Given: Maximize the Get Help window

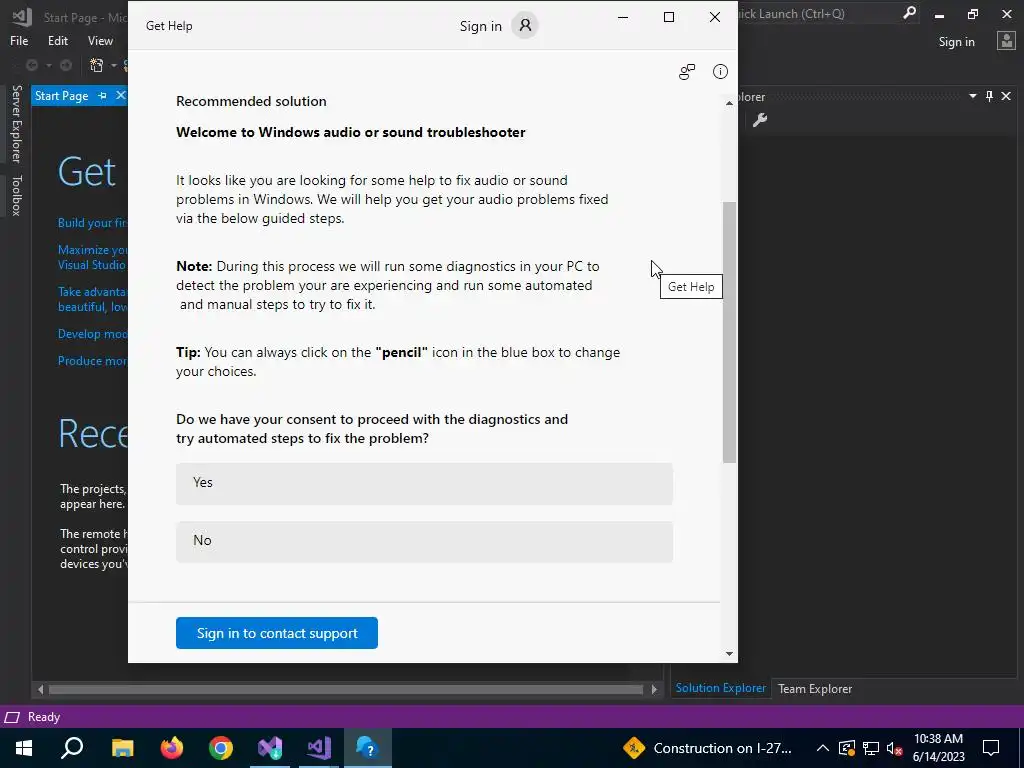Looking at the screenshot, I should point(669,17).
